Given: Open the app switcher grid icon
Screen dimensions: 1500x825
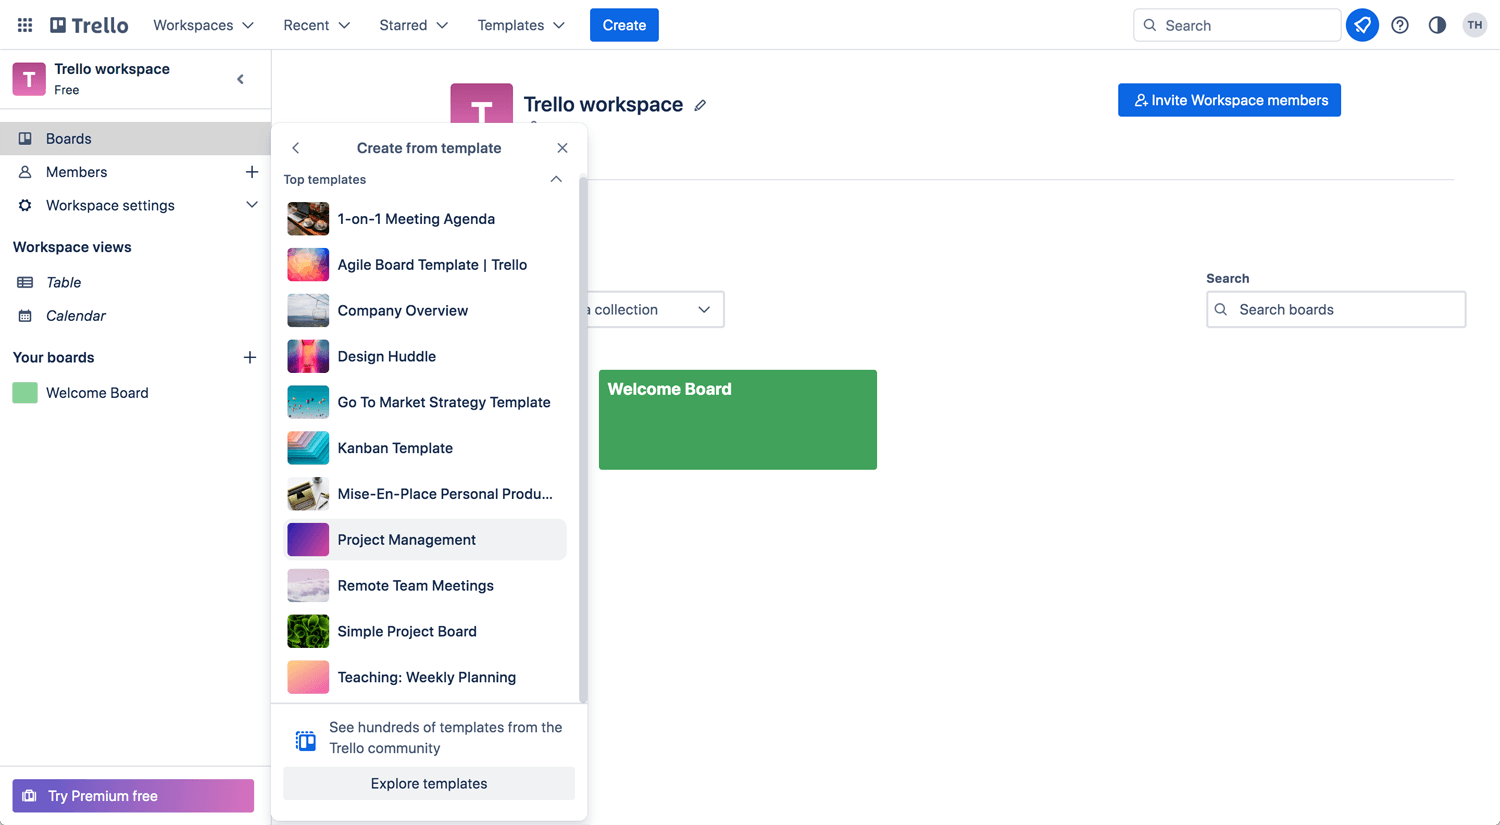Looking at the screenshot, I should 25,25.
